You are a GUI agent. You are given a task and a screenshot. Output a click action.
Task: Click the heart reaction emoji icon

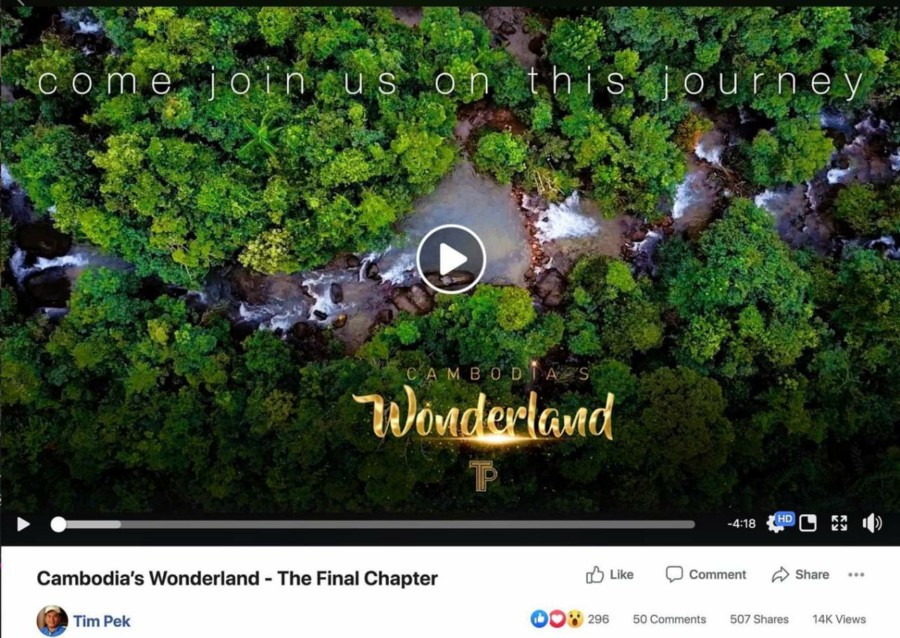[557, 618]
